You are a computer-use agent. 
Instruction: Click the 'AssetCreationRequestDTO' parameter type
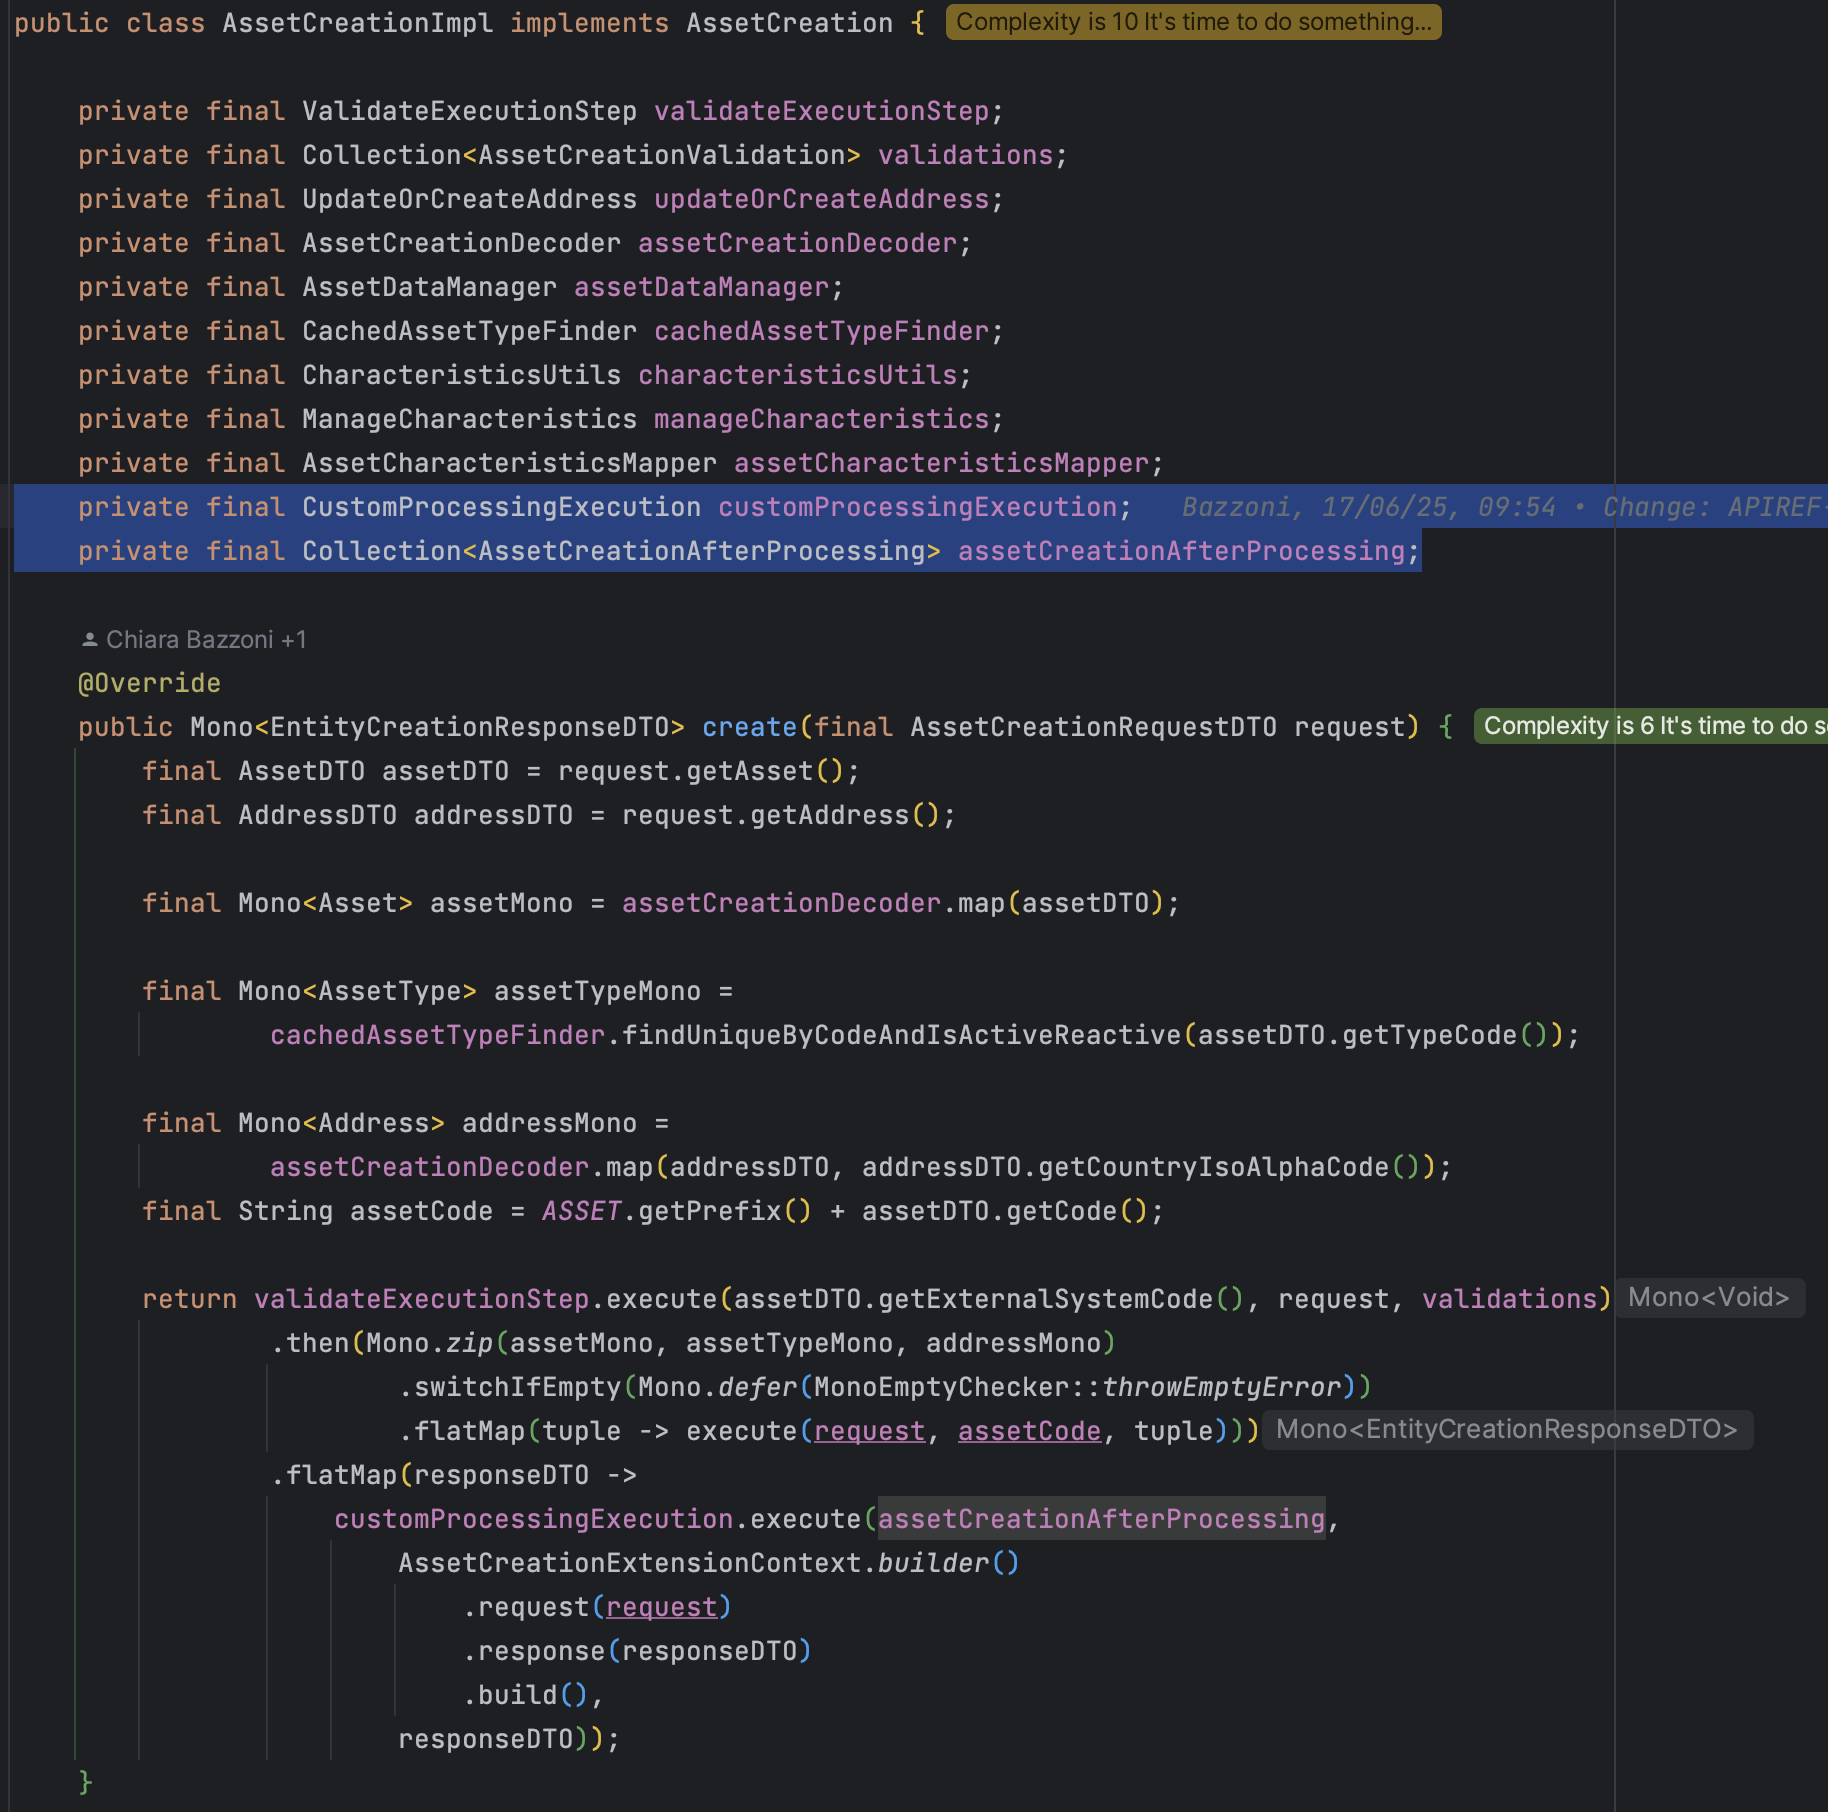pos(1093,727)
